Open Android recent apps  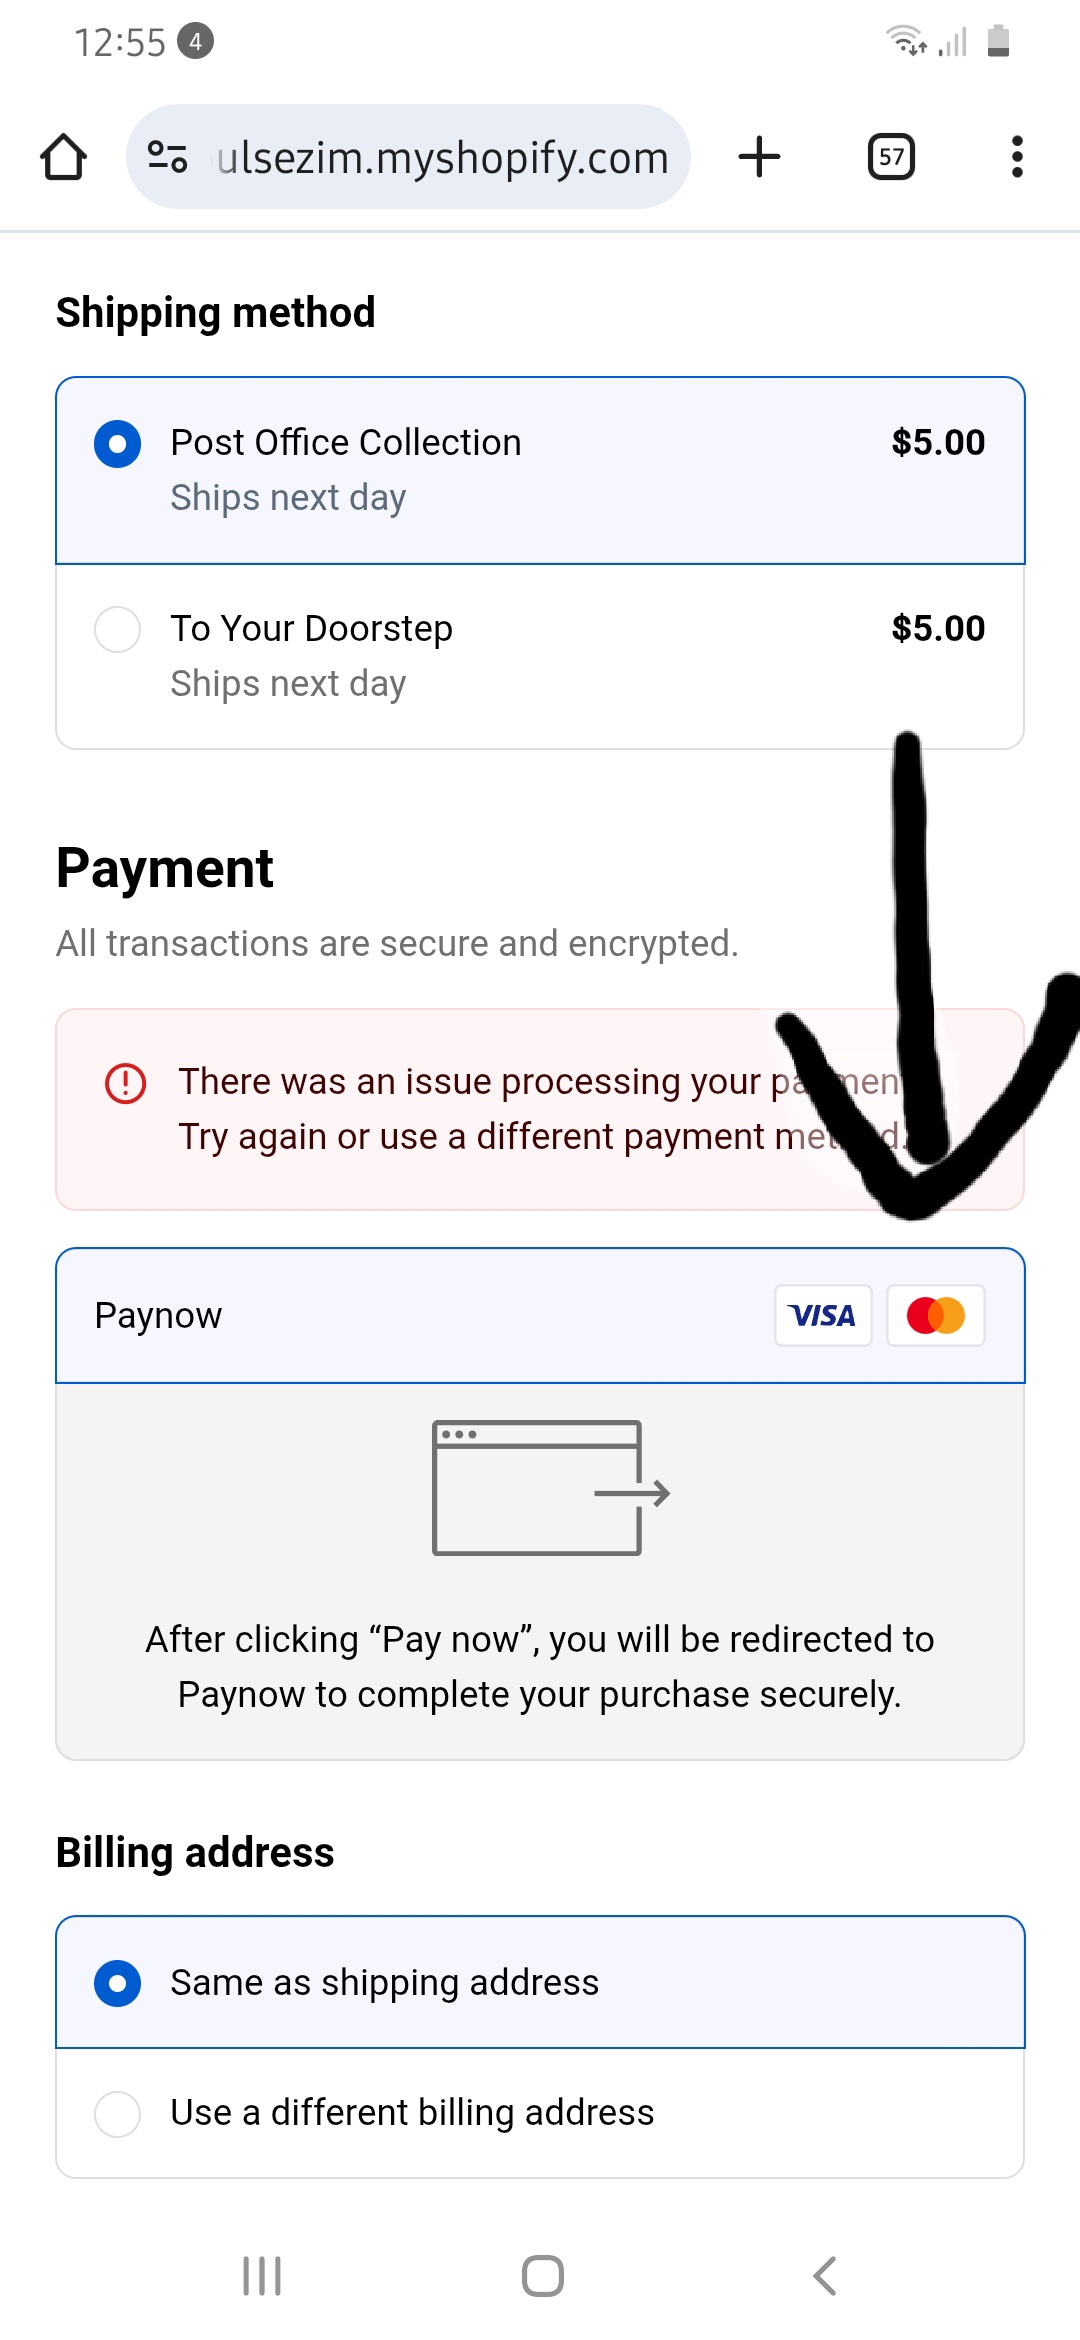262,2276
